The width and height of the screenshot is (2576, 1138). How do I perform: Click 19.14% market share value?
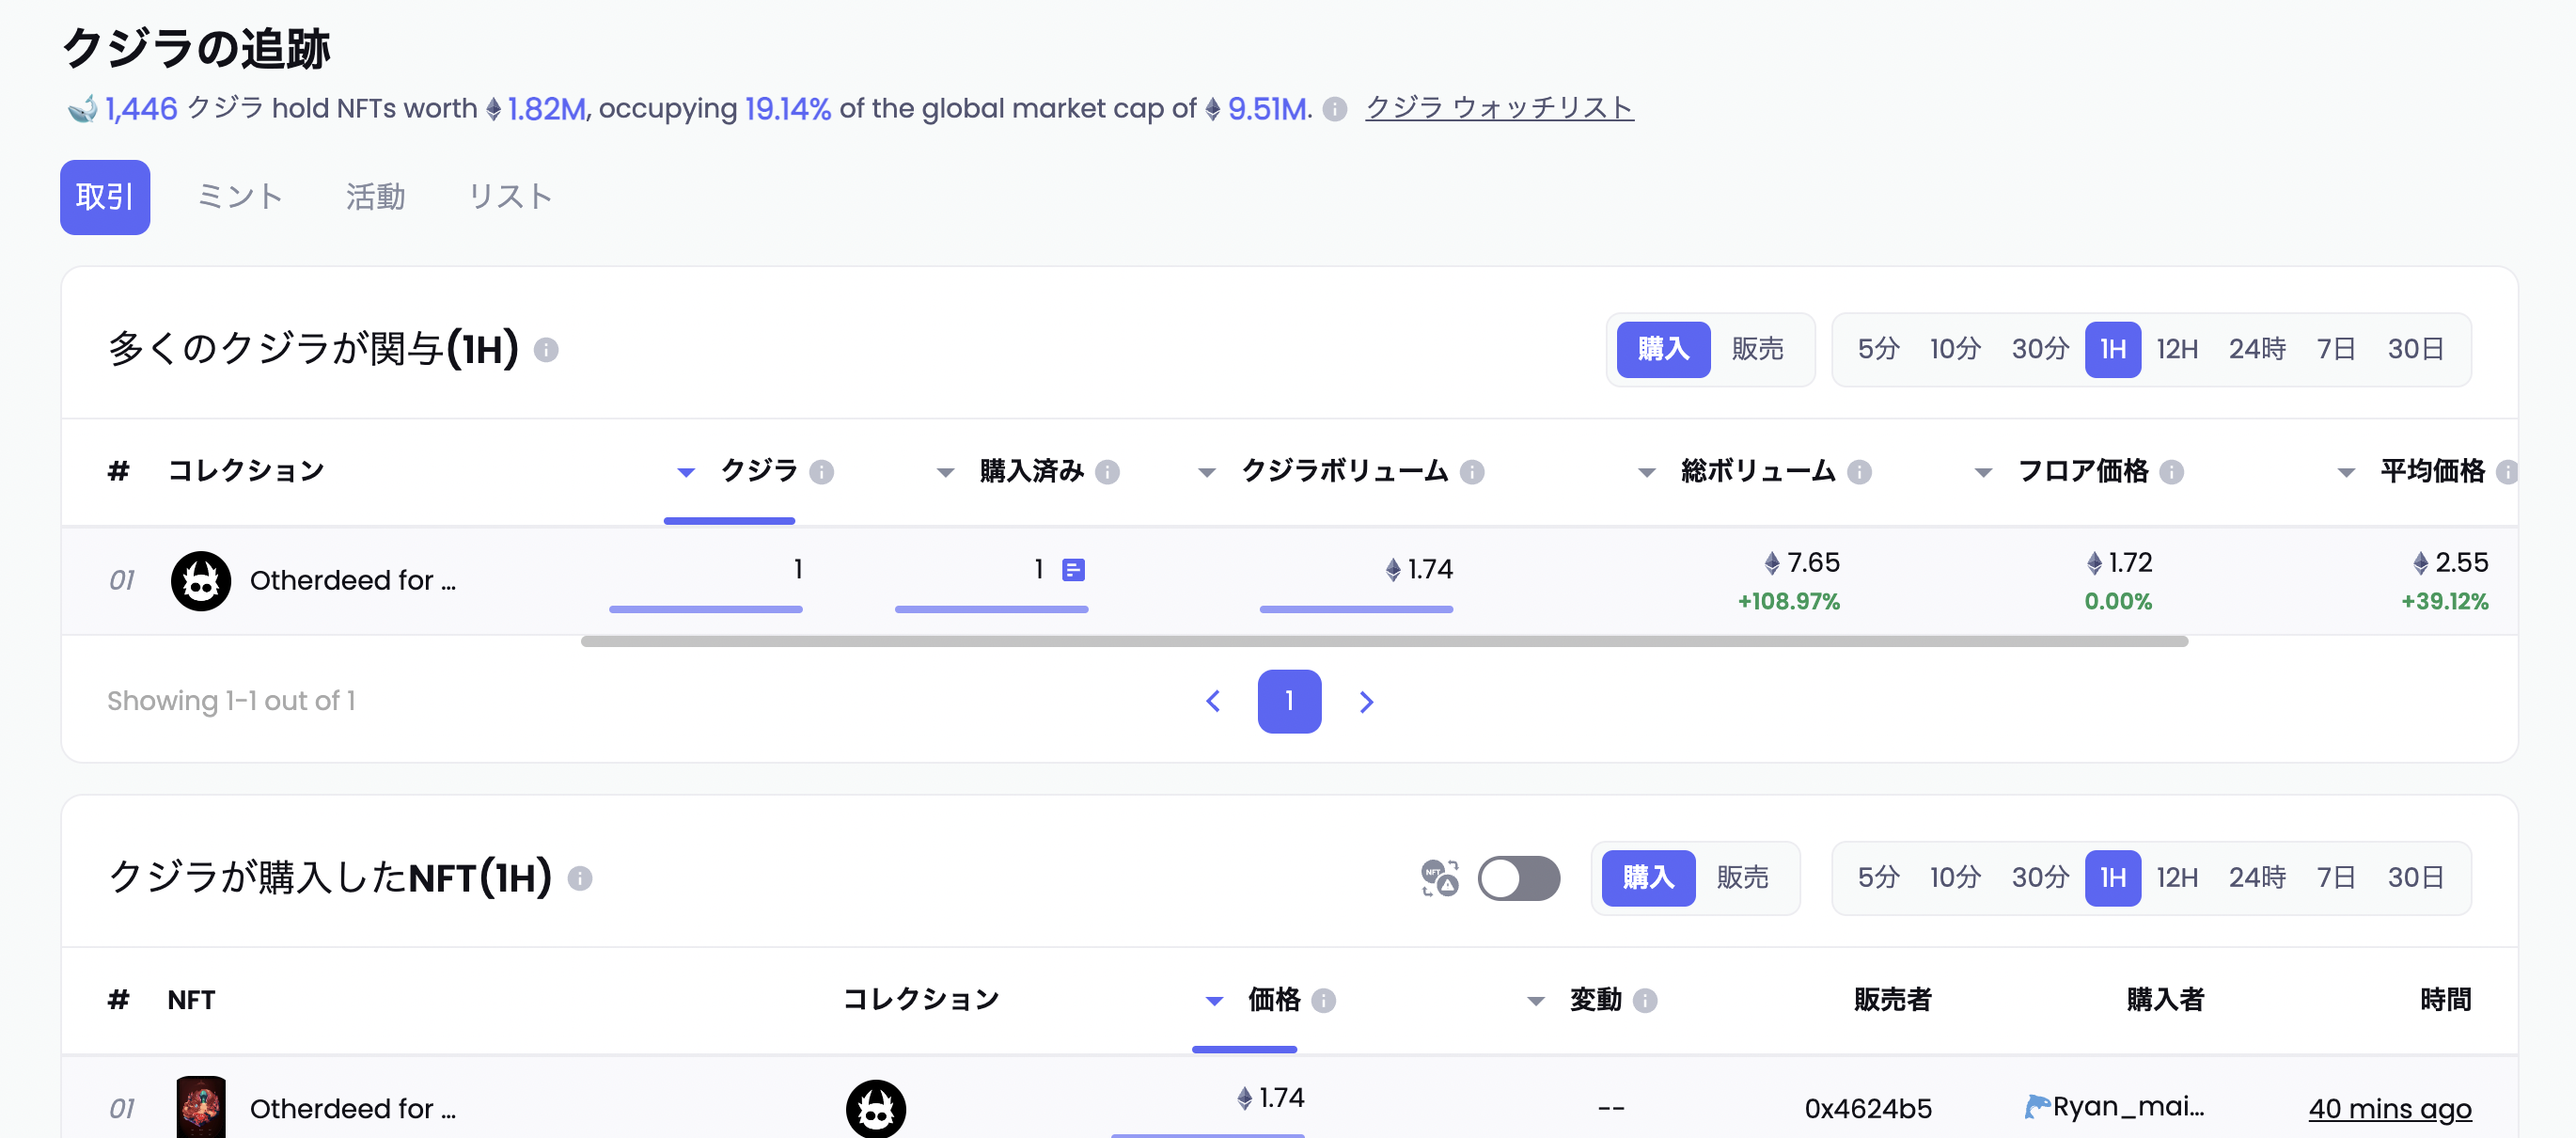tap(788, 109)
